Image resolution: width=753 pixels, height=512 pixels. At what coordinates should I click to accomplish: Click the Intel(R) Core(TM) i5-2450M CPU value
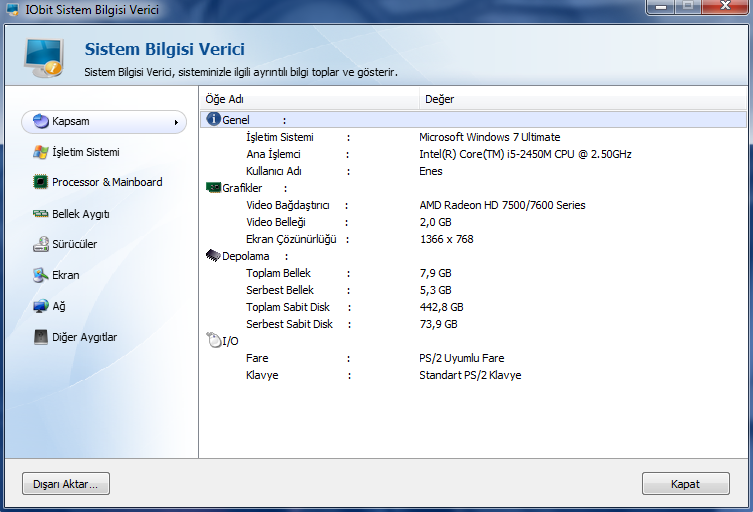pos(525,154)
